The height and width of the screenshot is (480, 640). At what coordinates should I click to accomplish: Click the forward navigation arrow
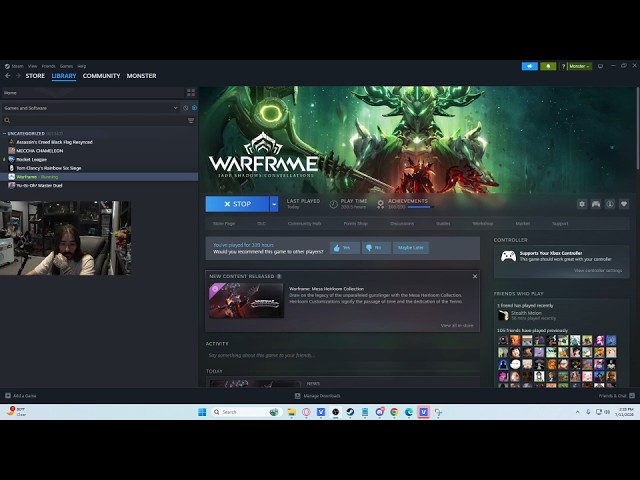tap(18, 76)
